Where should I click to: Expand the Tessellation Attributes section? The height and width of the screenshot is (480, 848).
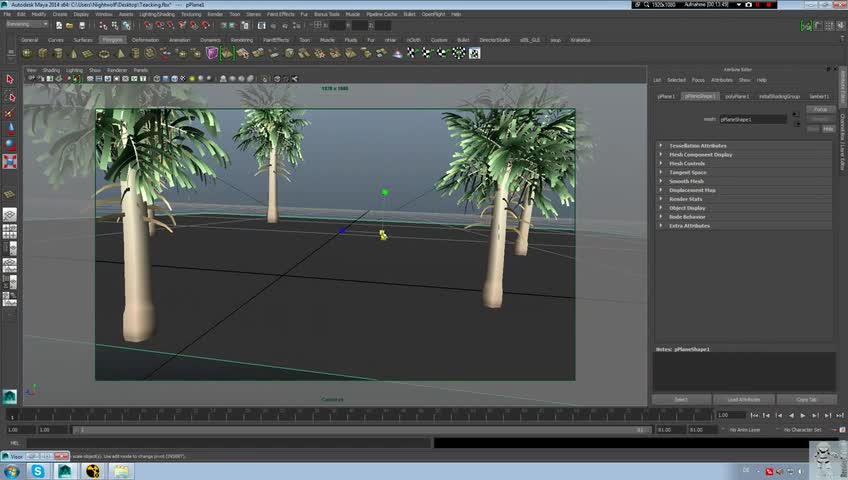(698, 146)
